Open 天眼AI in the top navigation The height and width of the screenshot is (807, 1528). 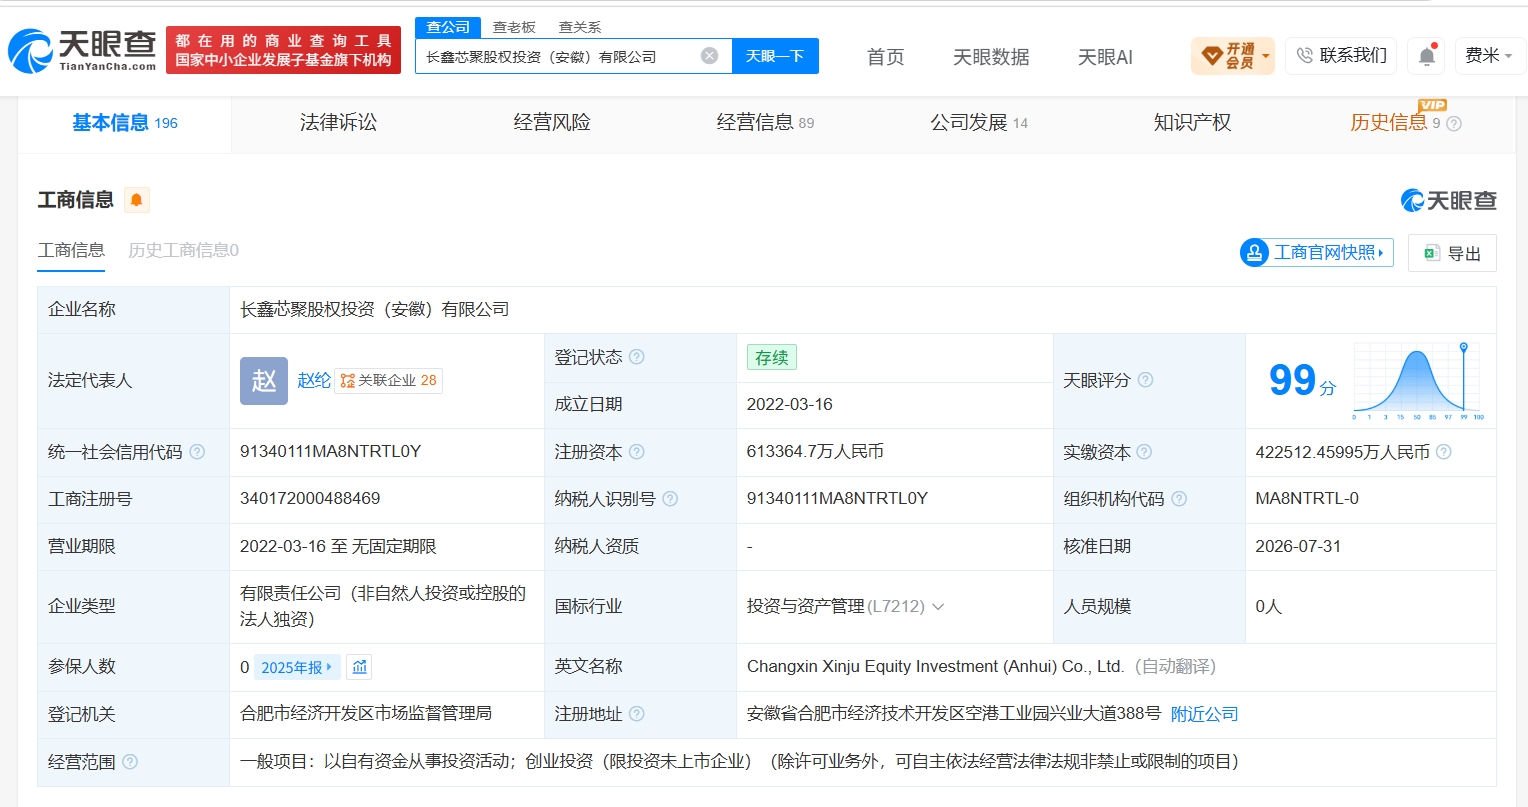tap(1105, 57)
